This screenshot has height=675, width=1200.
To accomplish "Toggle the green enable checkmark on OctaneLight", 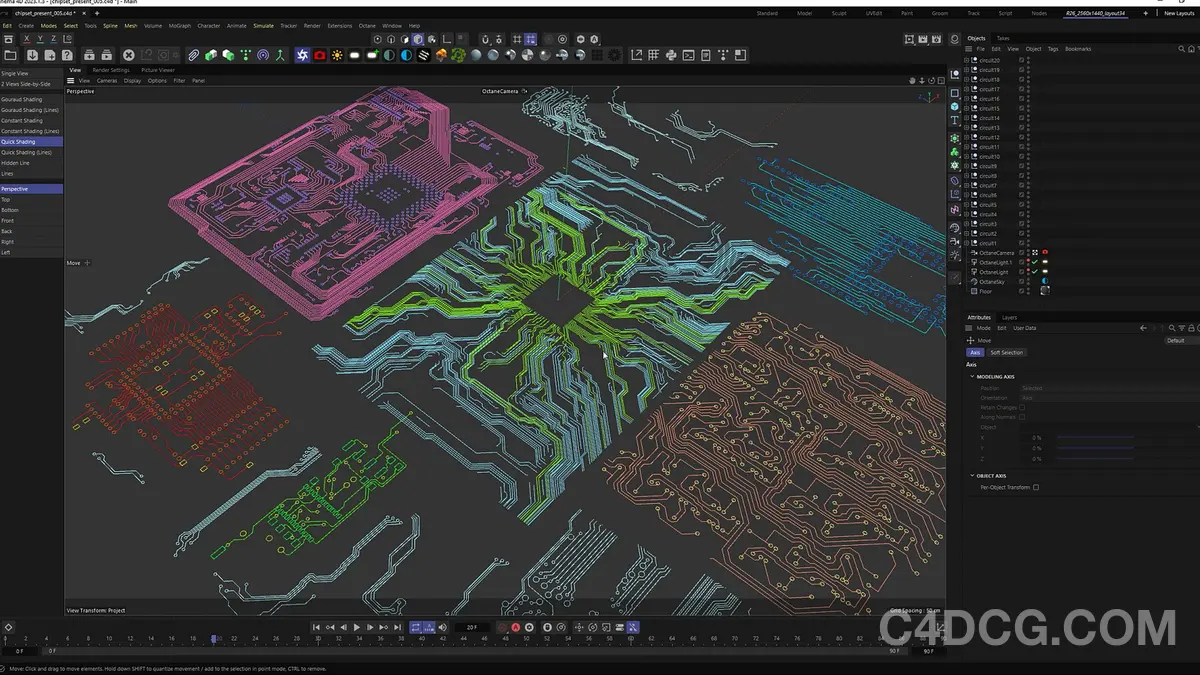I will point(1035,270).
